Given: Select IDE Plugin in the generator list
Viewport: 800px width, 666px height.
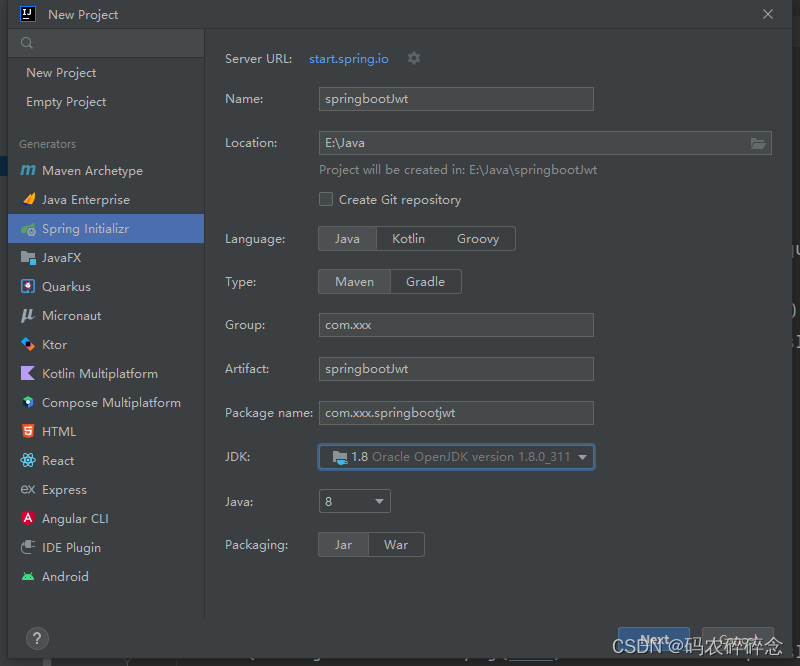Looking at the screenshot, I should coord(106,548).
